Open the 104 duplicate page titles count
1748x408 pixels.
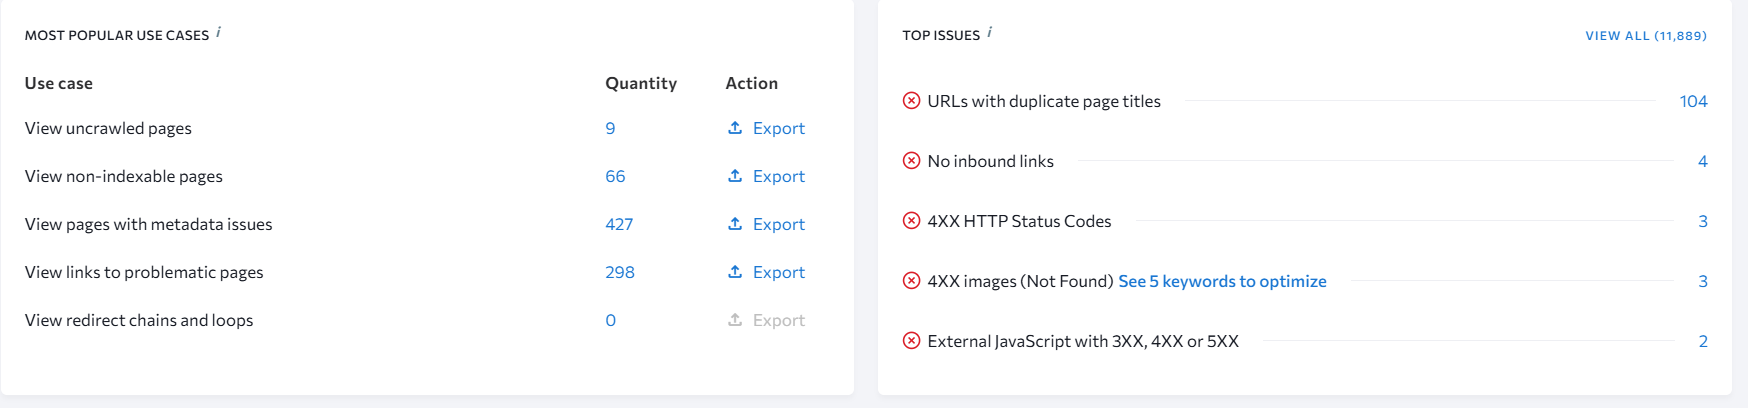(x=1693, y=101)
